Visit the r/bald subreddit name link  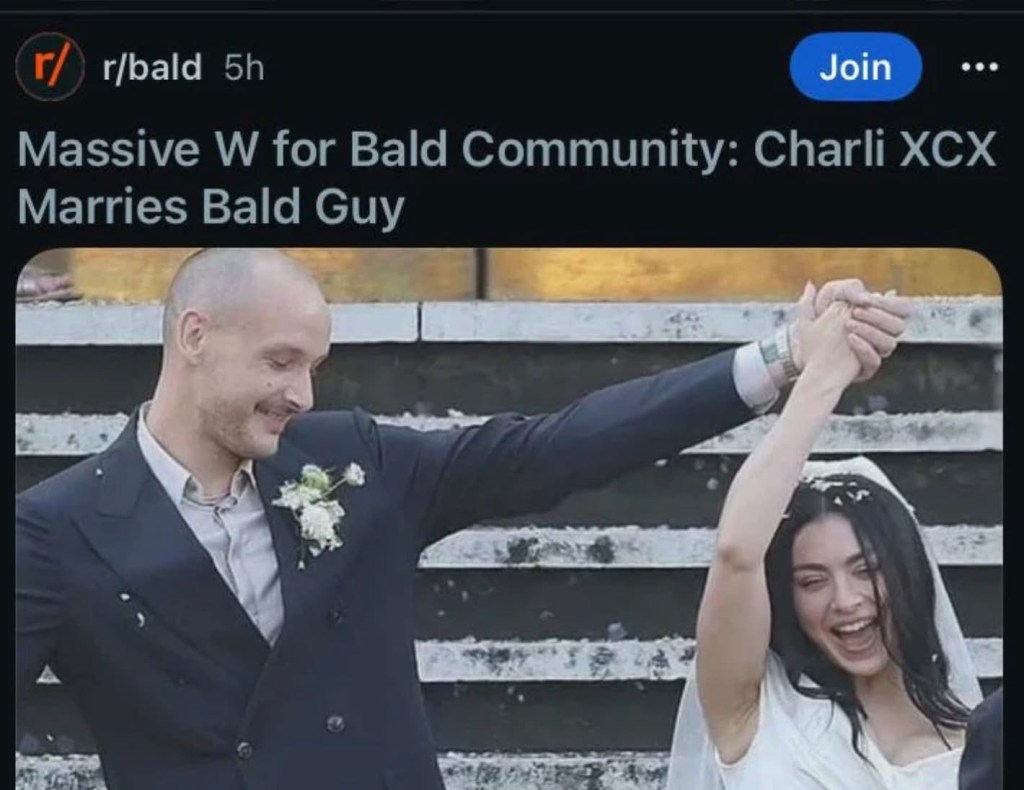click(152, 67)
